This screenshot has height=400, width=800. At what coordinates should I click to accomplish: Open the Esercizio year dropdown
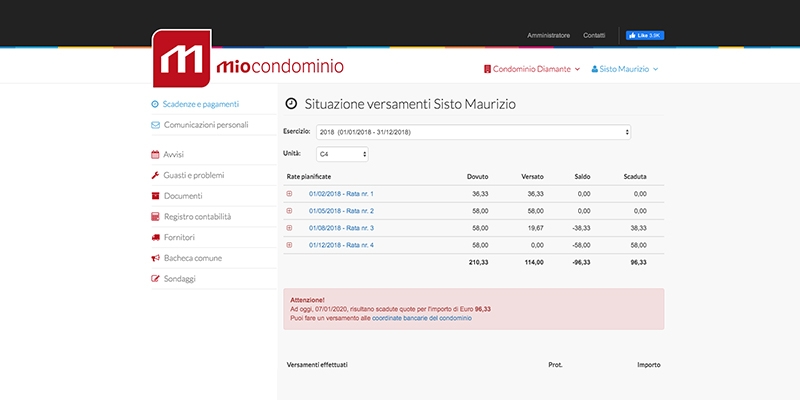tap(473, 132)
